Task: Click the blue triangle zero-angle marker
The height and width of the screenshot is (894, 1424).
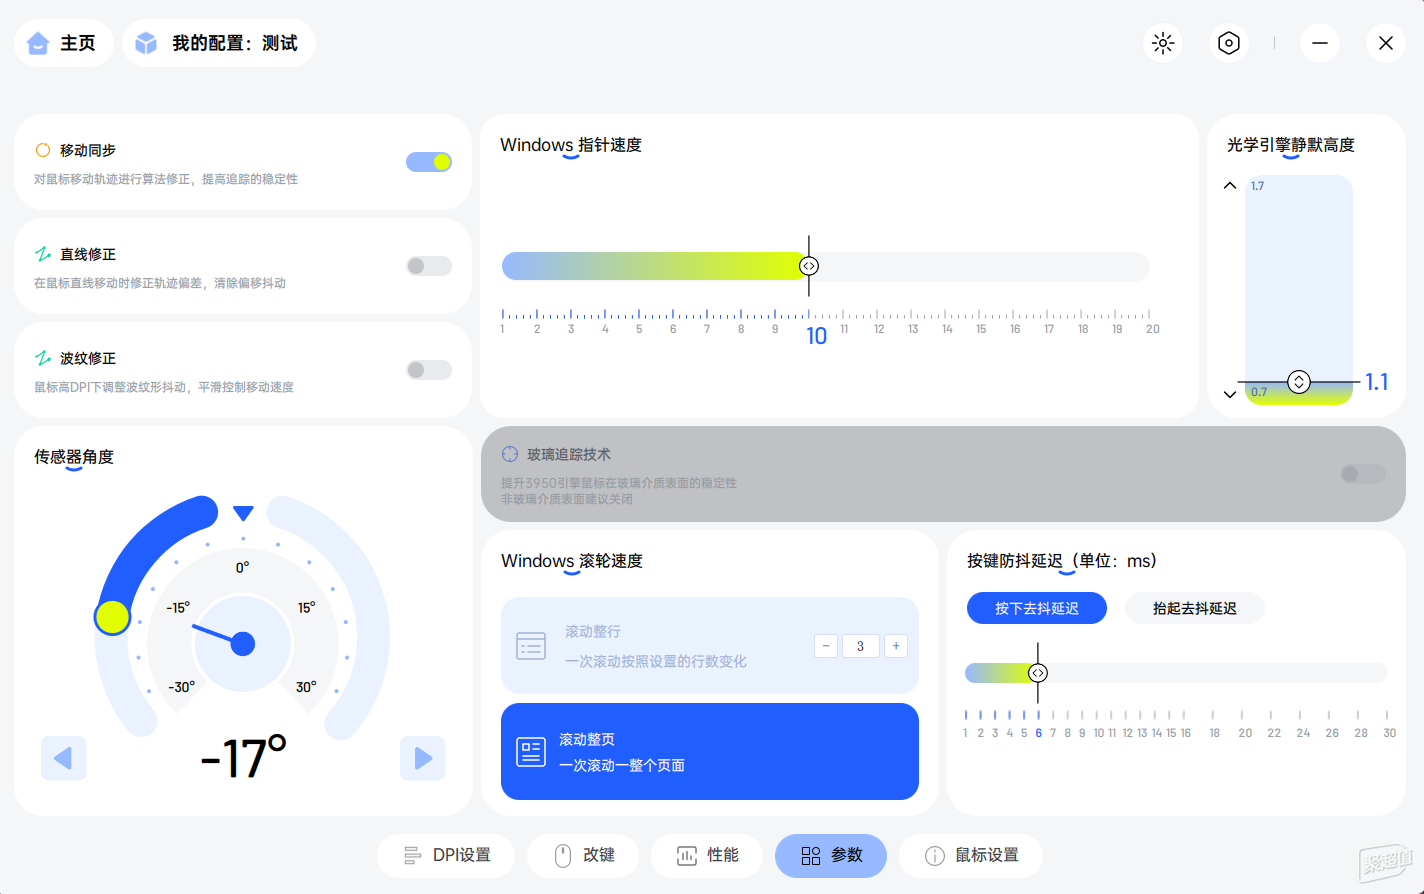Action: click(243, 513)
